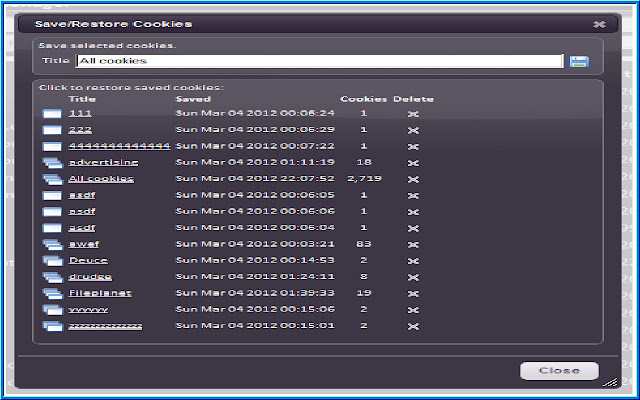Viewport: 640px width, 400px height.
Task: Delete the asdf set saved at 00:06:04
Action: point(413,228)
